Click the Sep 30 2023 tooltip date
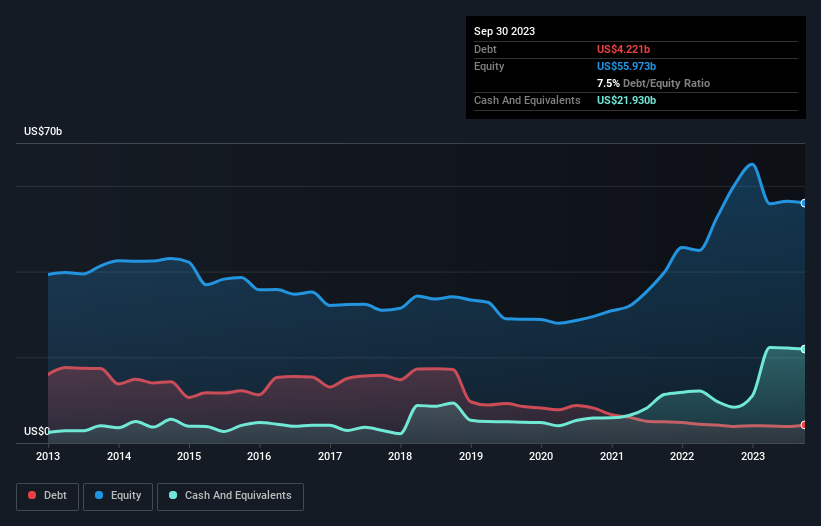Image resolution: width=821 pixels, height=526 pixels. tap(504, 31)
